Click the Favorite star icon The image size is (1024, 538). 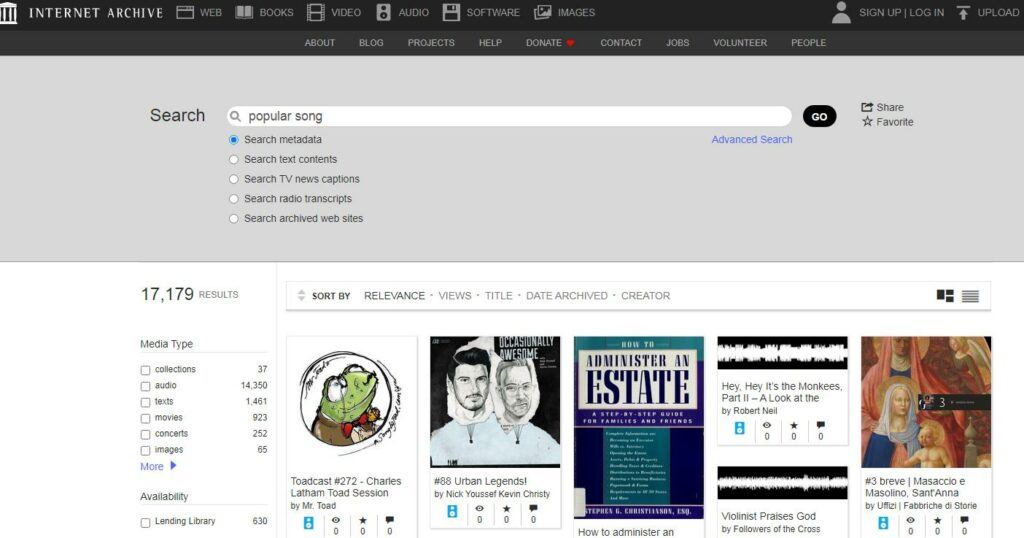867,121
